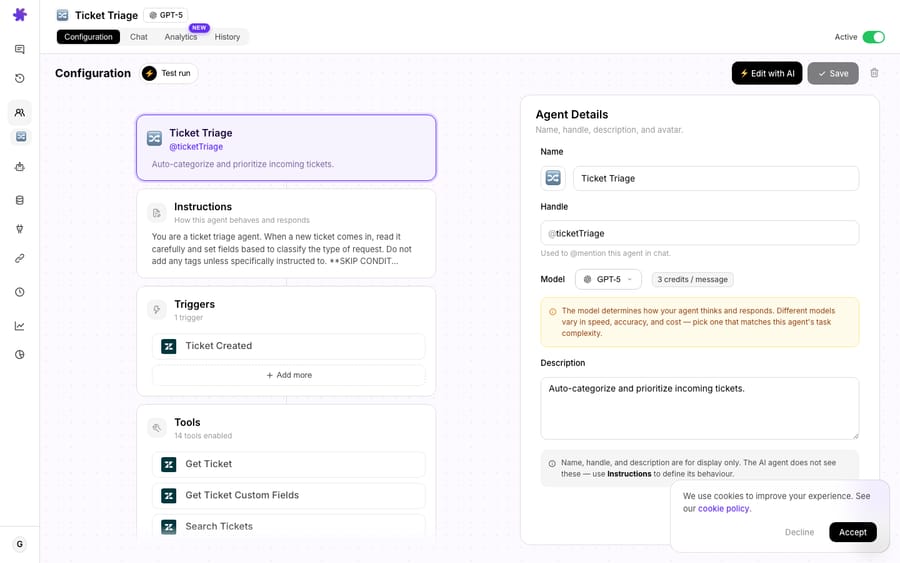Click the 1 trigger text under Triggers

point(188,317)
